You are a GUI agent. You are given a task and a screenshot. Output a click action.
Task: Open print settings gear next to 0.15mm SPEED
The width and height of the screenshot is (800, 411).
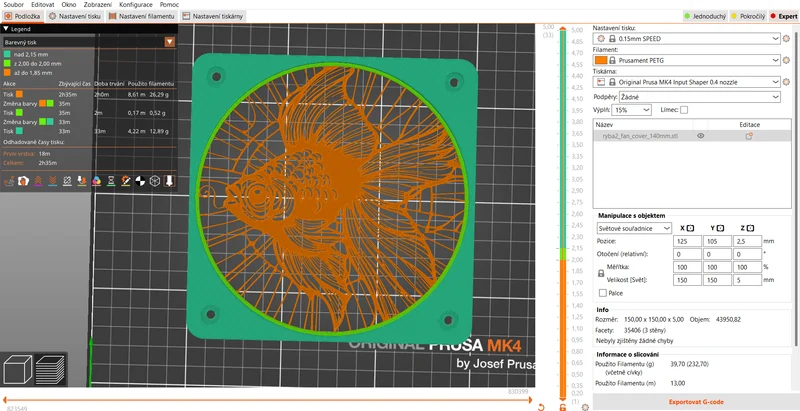point(786,38)
